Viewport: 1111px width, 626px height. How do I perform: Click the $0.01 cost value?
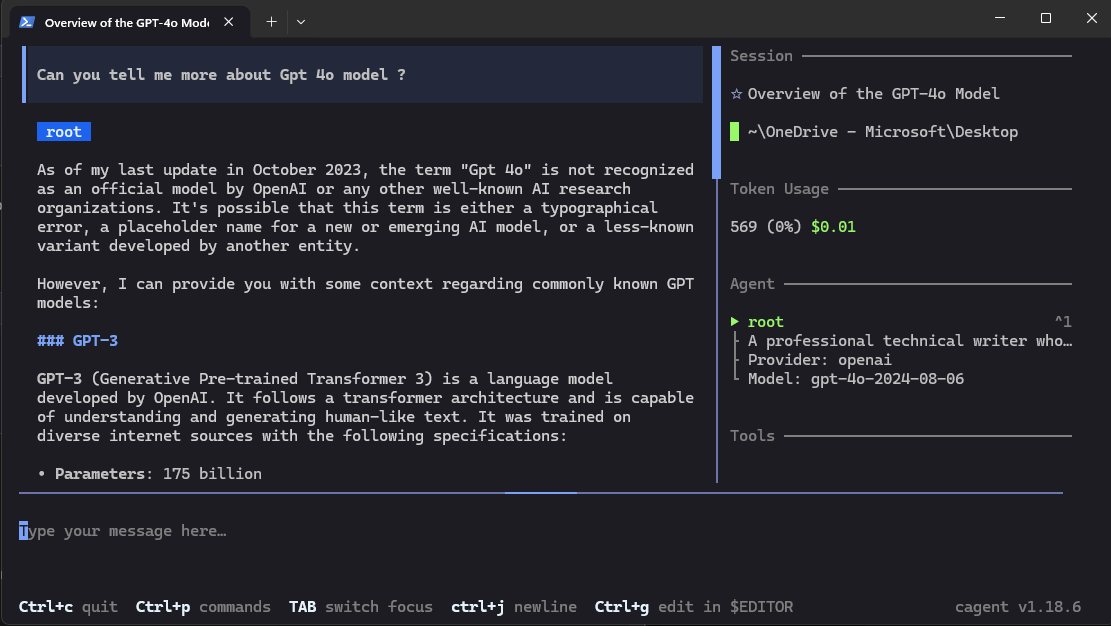tap(833, 227)
